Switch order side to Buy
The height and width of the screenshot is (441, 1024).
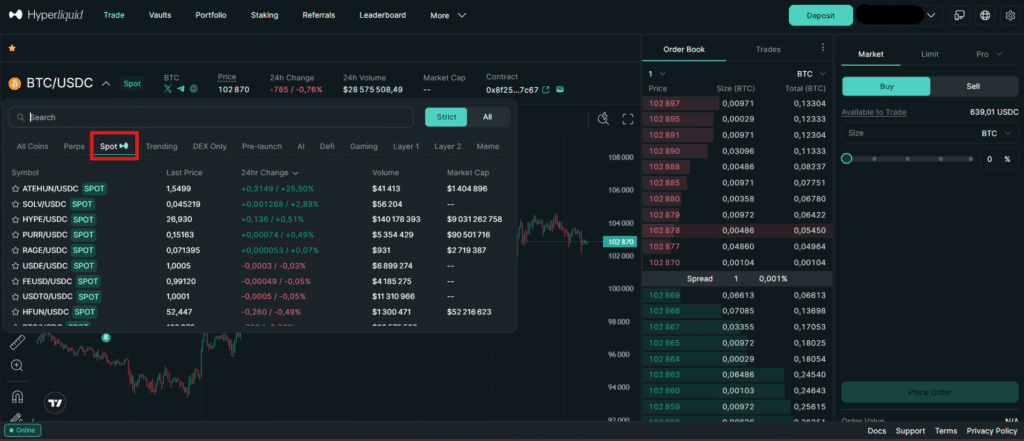(886, 86)
